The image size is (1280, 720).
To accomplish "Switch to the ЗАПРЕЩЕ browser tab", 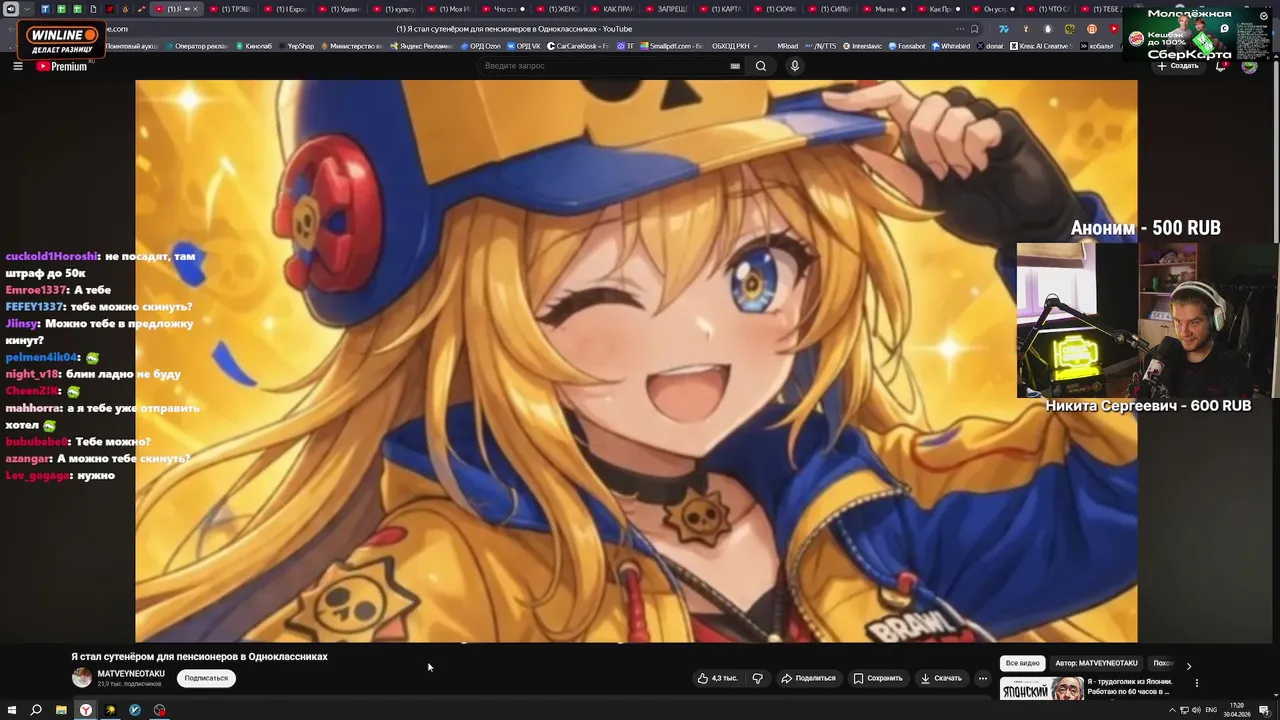I will pos(669,9).
